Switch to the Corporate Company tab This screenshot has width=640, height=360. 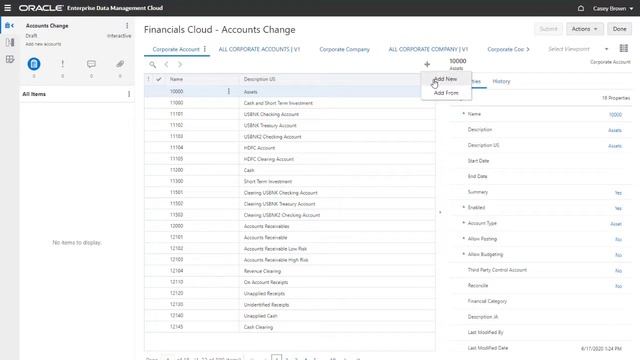pyautogui.click(x=344, y=49)
